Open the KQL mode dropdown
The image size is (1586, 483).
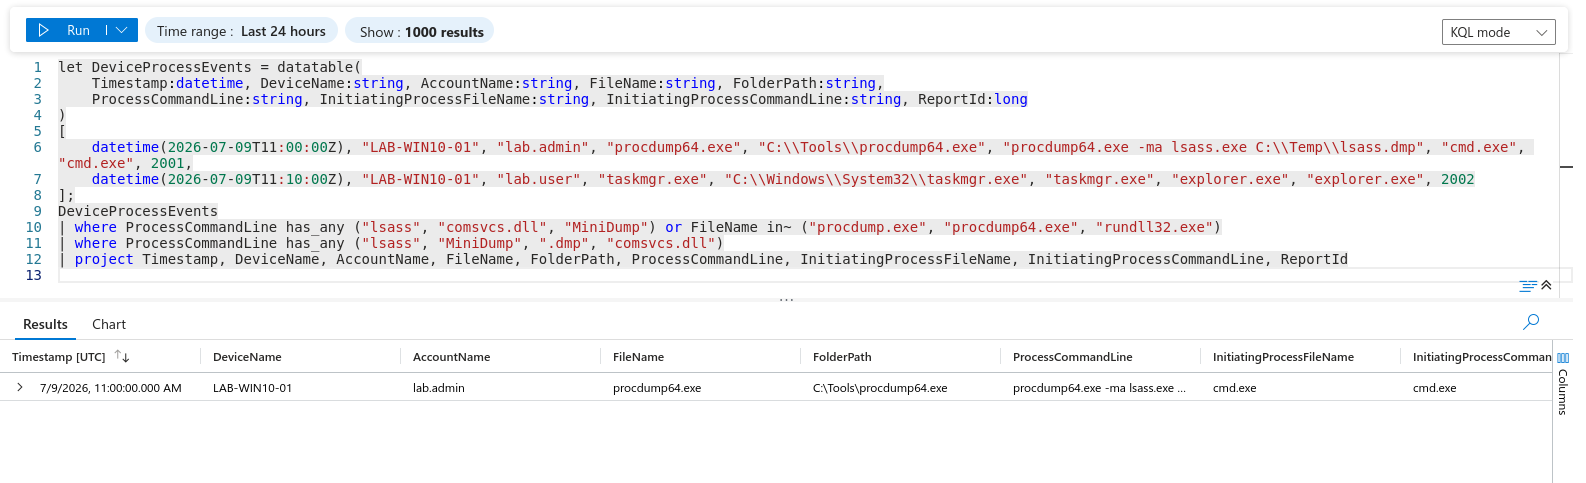[x=1498, y=32]
